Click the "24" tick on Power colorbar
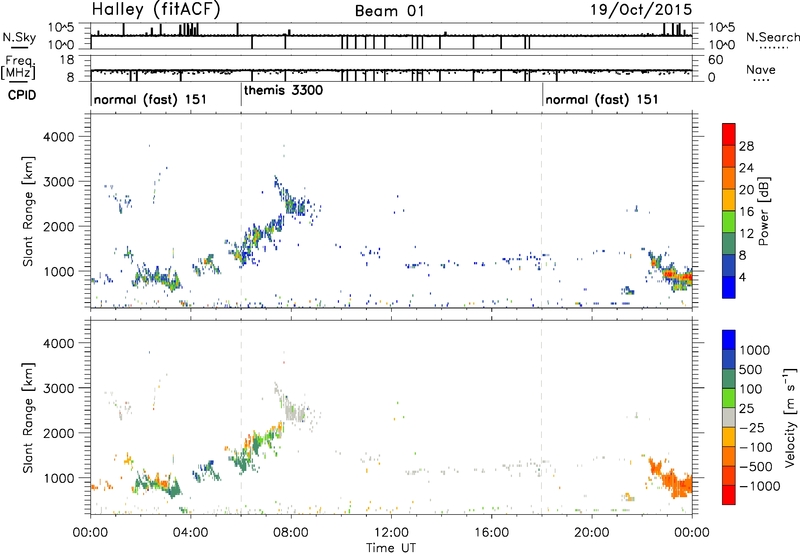 pos(746,168)
